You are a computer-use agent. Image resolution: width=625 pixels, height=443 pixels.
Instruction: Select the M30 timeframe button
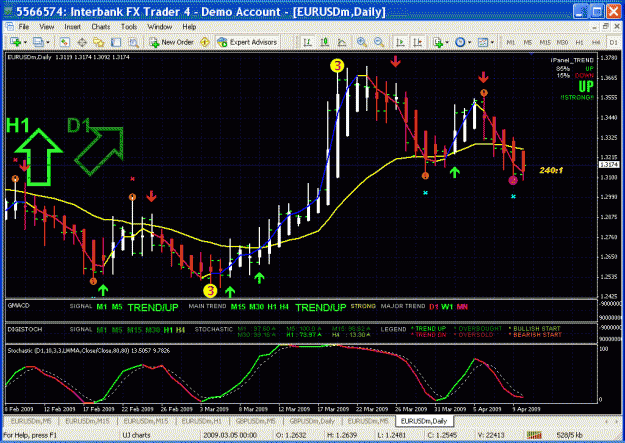(562, 42)
